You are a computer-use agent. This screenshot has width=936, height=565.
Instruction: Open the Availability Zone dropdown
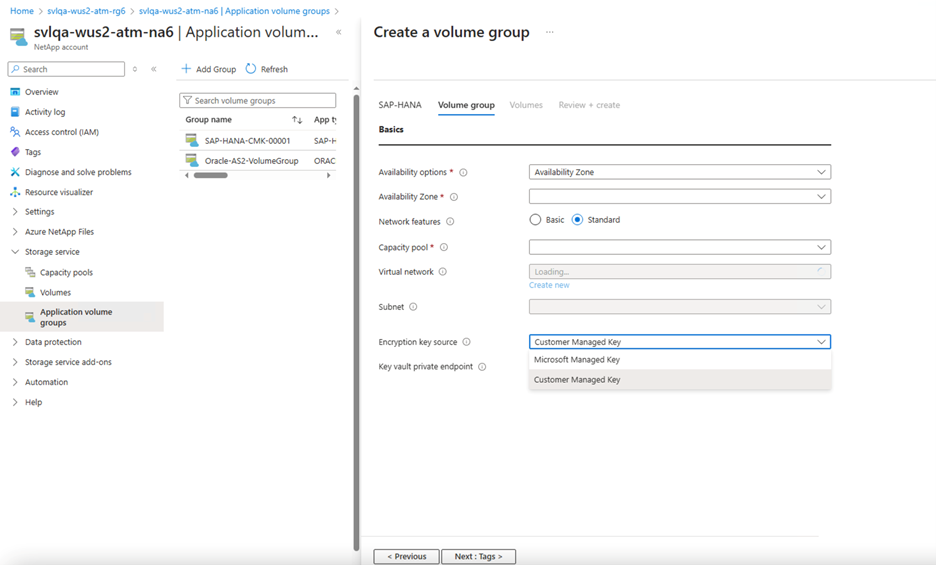coord(679,197)
